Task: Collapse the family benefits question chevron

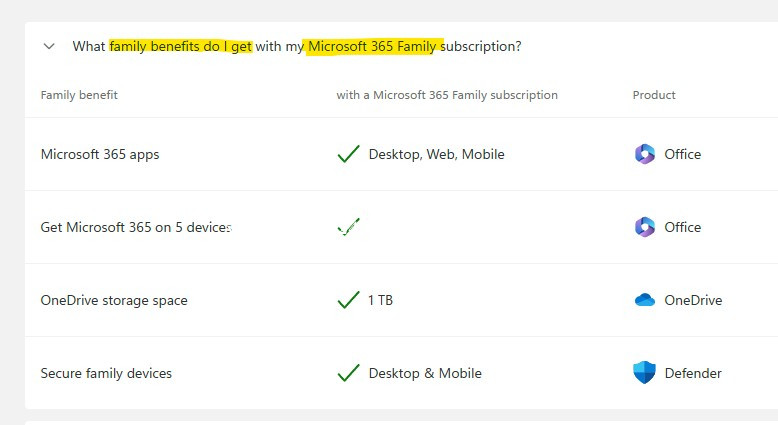Action: coord(49,46)
